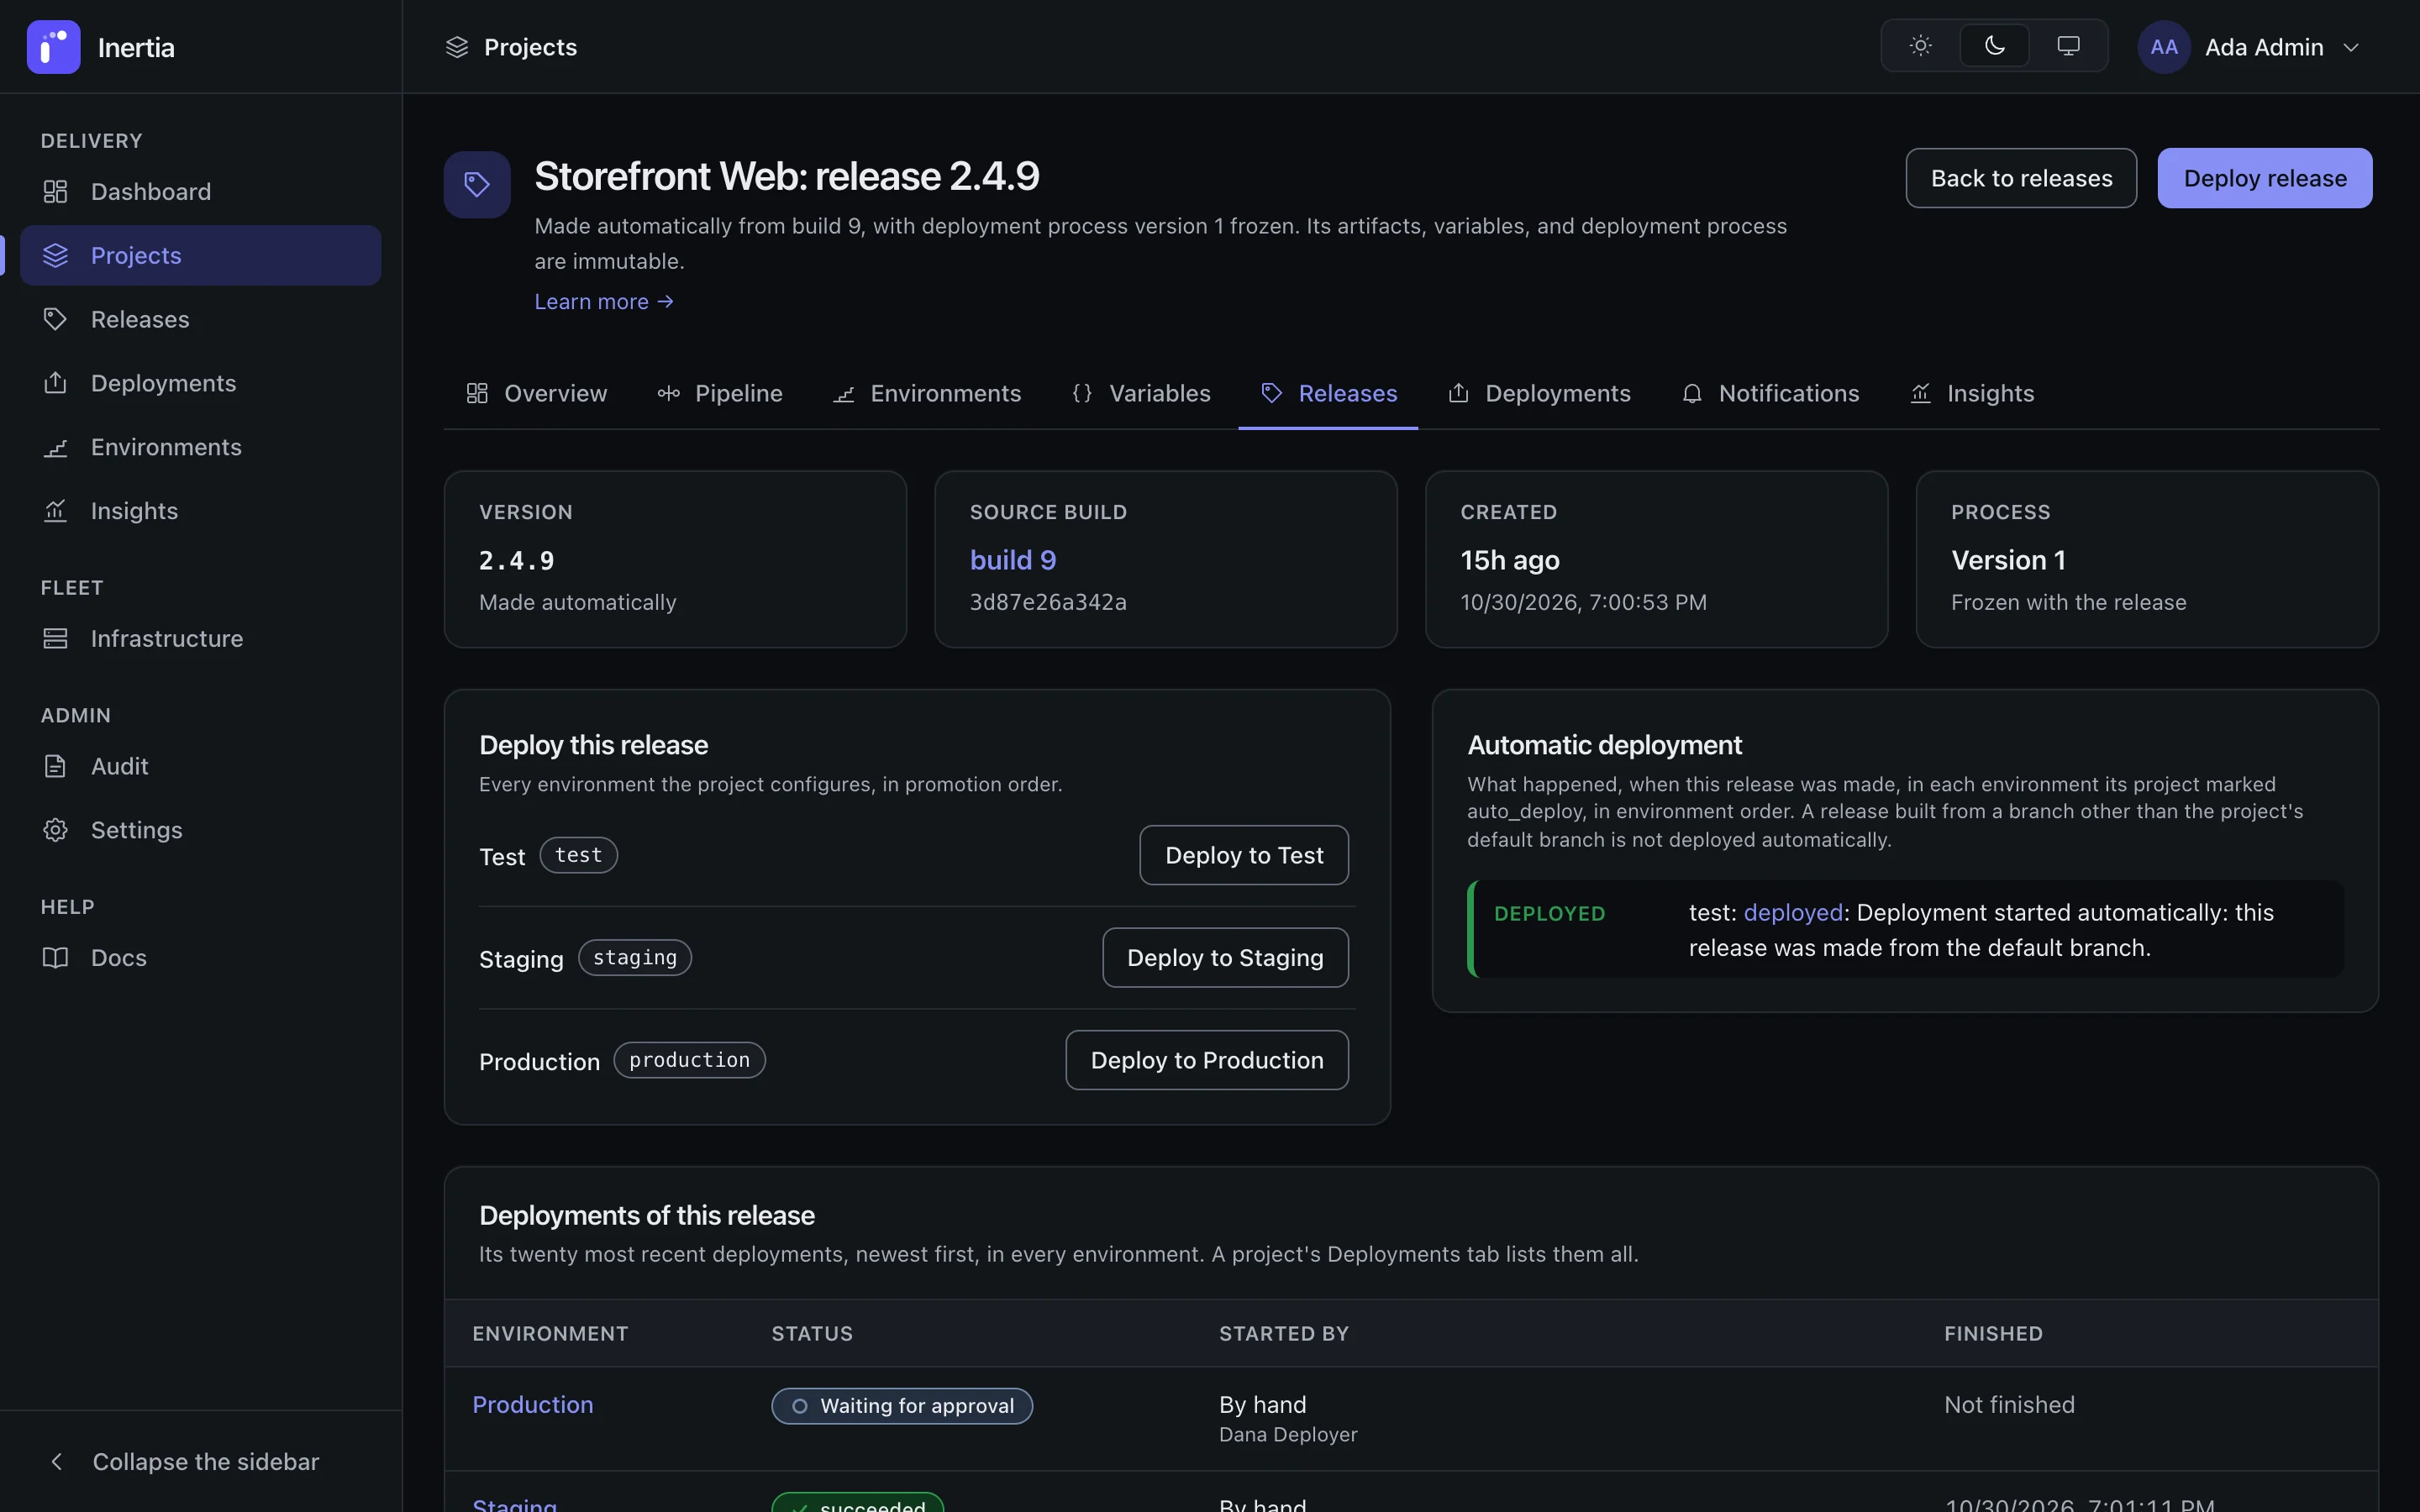Open Dashboard in the sidebar
The width and height of the screenshot is (2420, 1512).
tap(200, 191)
